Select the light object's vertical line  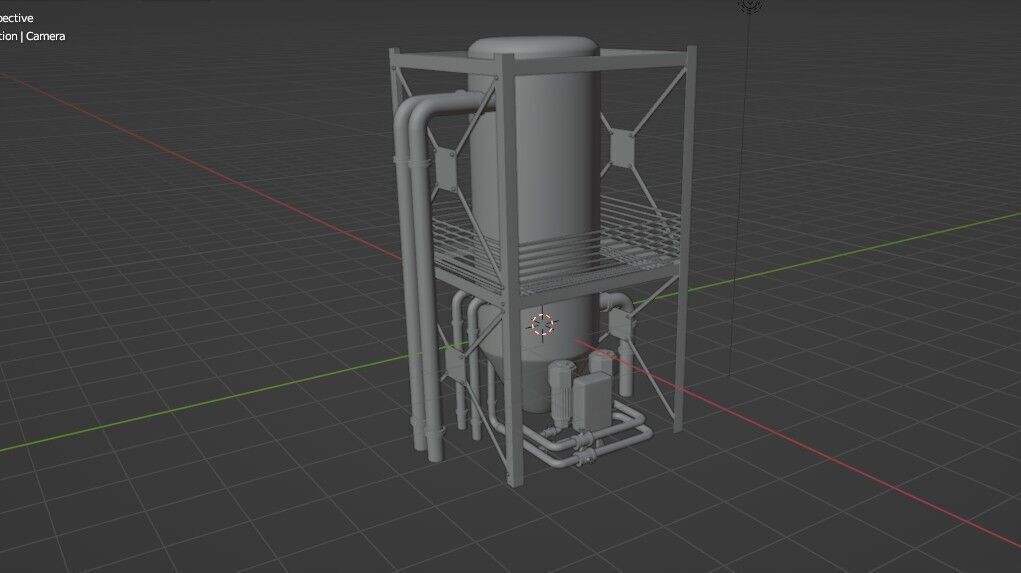point(740,195)
